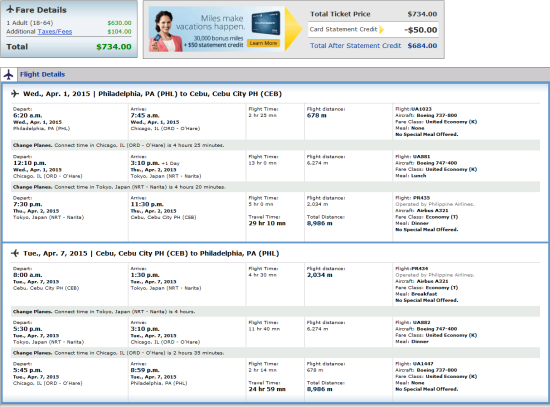Click Total After Statement Credit link
The width and height of the screenshot is (550, 407).
[x=355, y=46]
